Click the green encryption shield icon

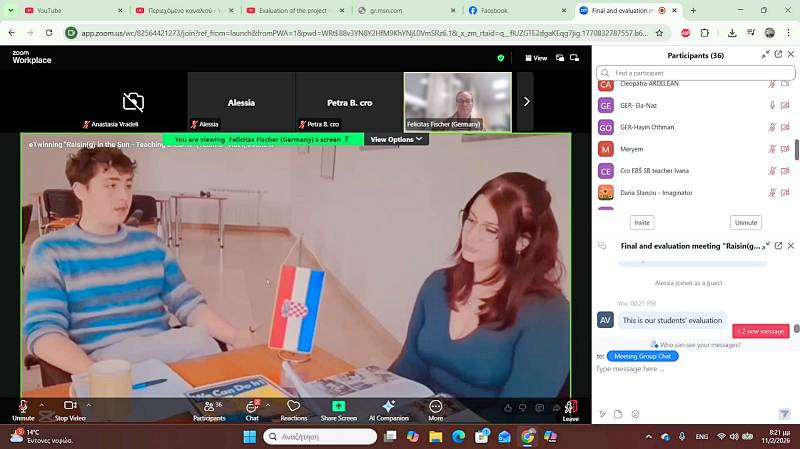tap(501, 58)
